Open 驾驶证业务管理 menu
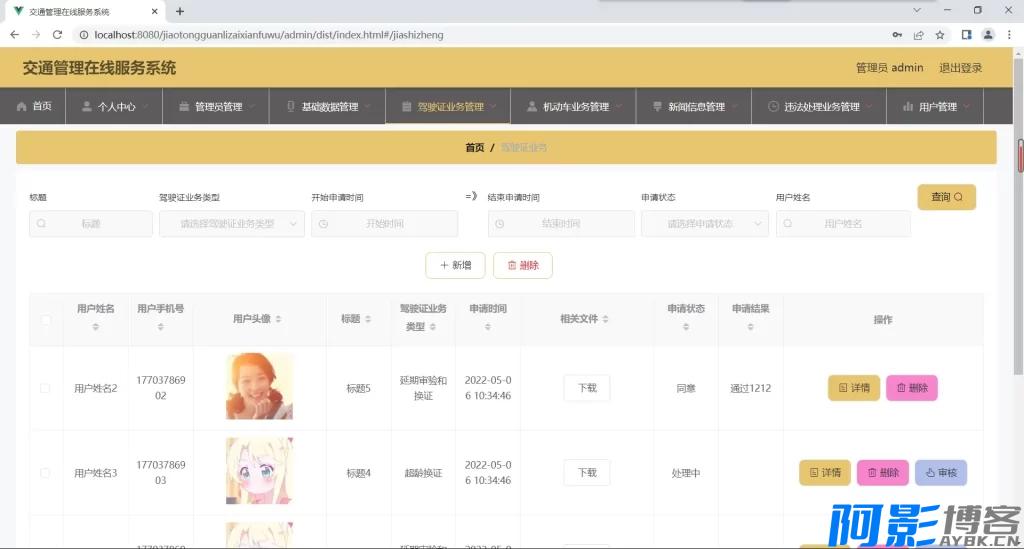This screenshot has height=549, width=1024. pyautogui.click(x=448, y=106)
